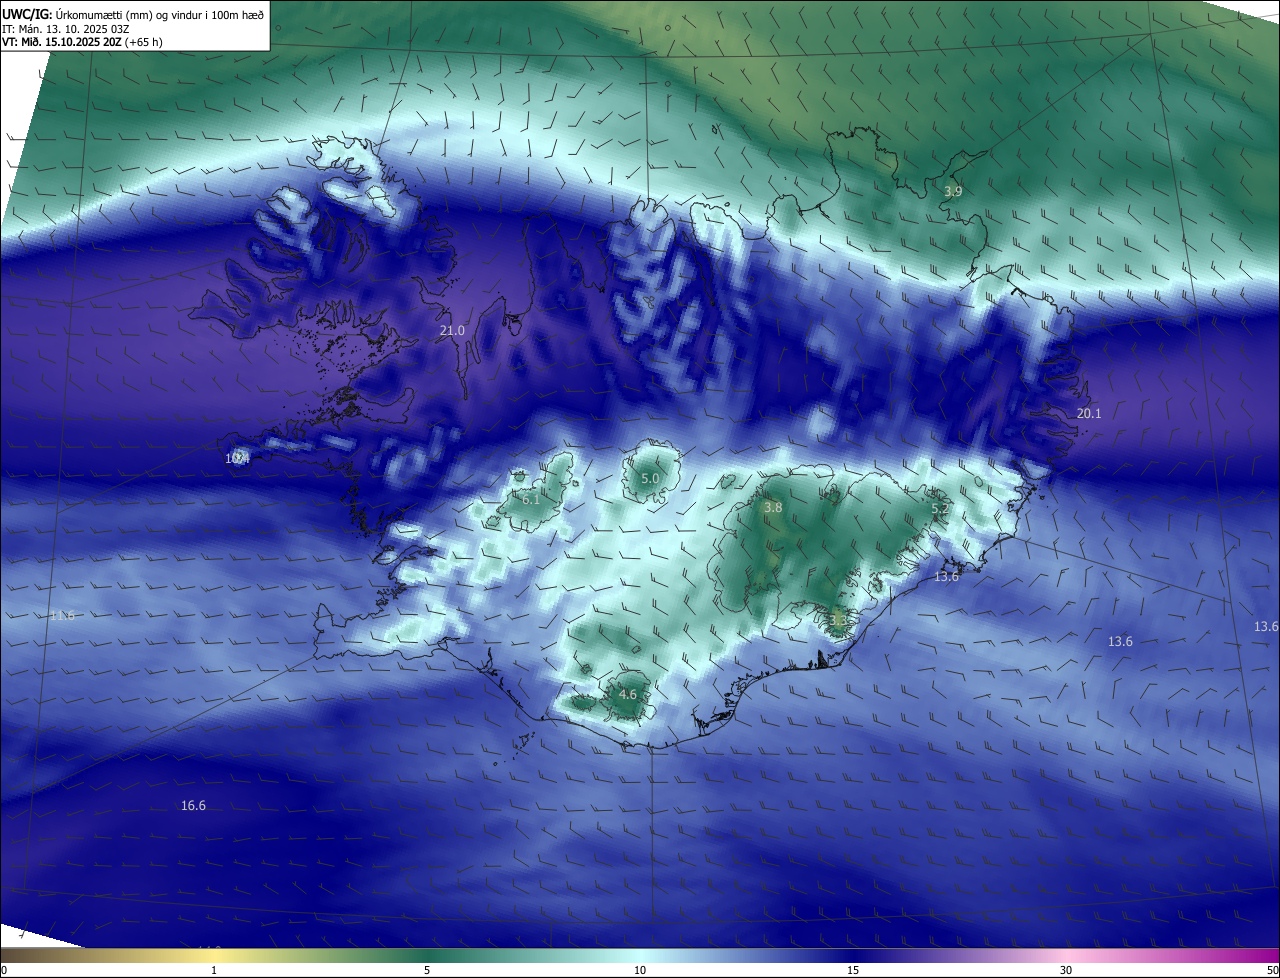Viewport: 1280px width, 978px height.
Task: Click the precipitation colour scale bar
Action: tap(640, 955)
